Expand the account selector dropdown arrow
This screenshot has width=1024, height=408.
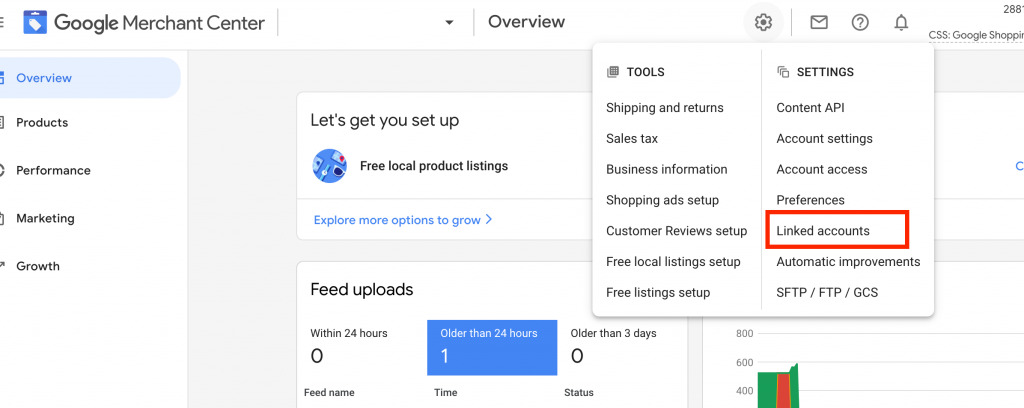pyautogui.click(x=449, y=23)
